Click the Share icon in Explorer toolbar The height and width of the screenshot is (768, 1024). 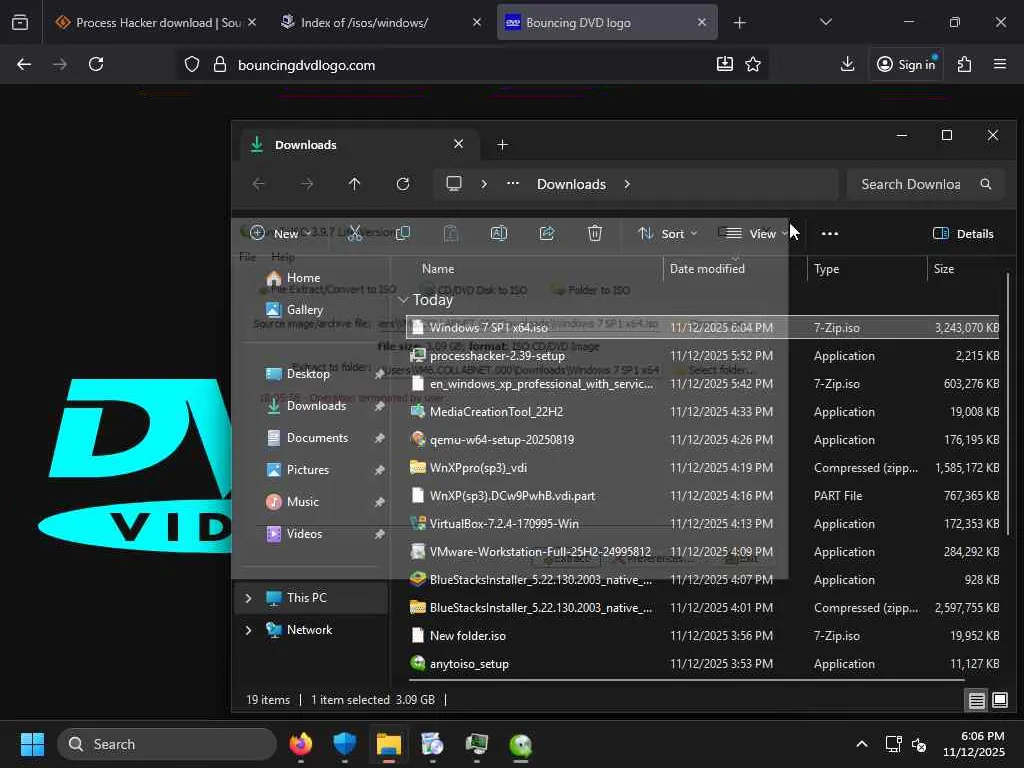547,233
